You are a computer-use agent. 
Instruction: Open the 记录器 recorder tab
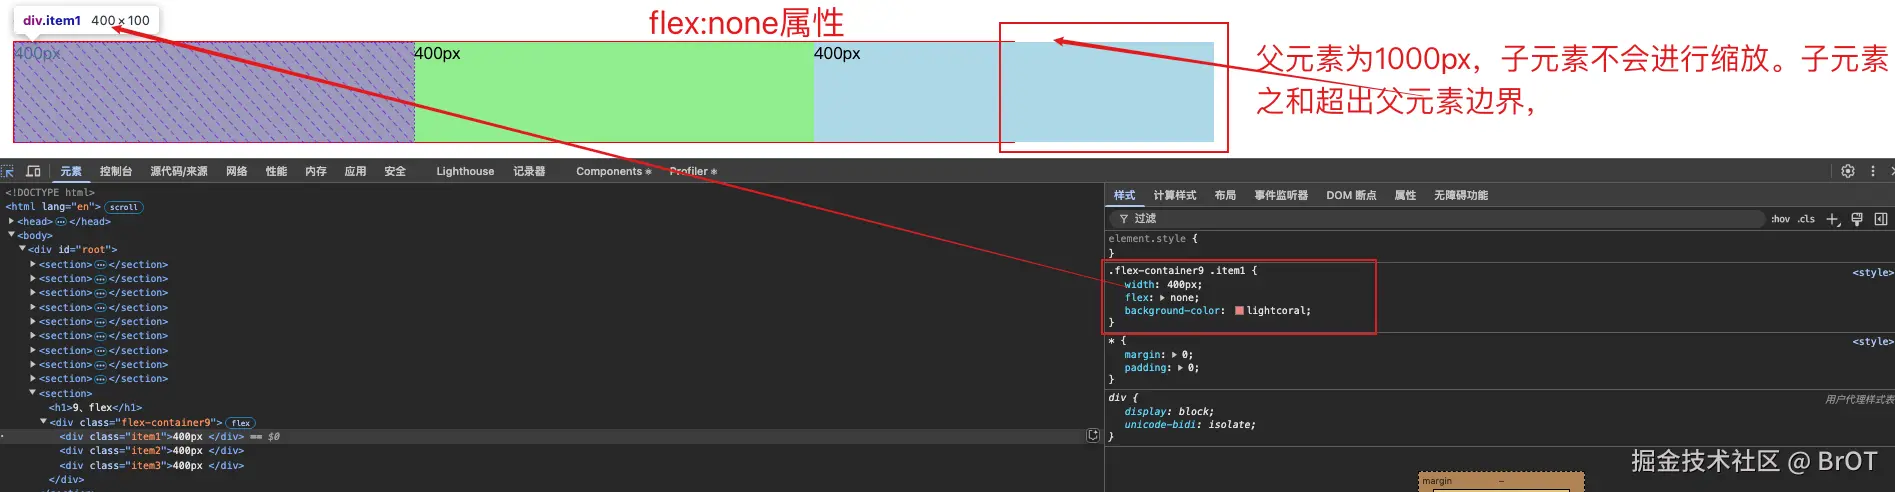[530, 172]
